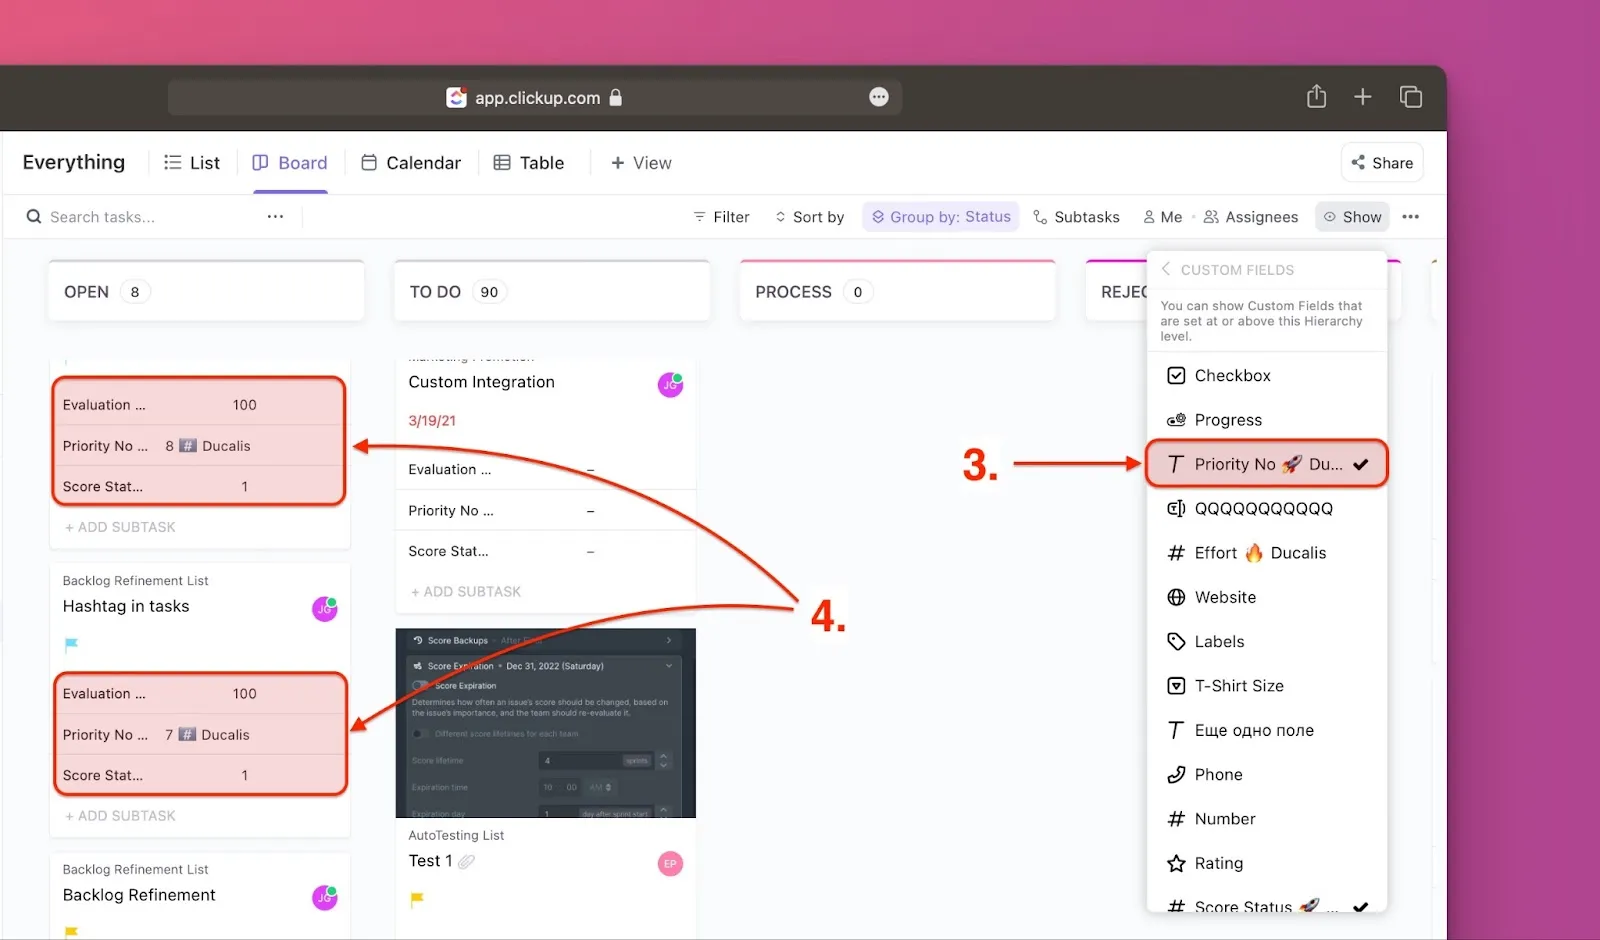
Task: Click the Share button
Action: point(1382,162)
